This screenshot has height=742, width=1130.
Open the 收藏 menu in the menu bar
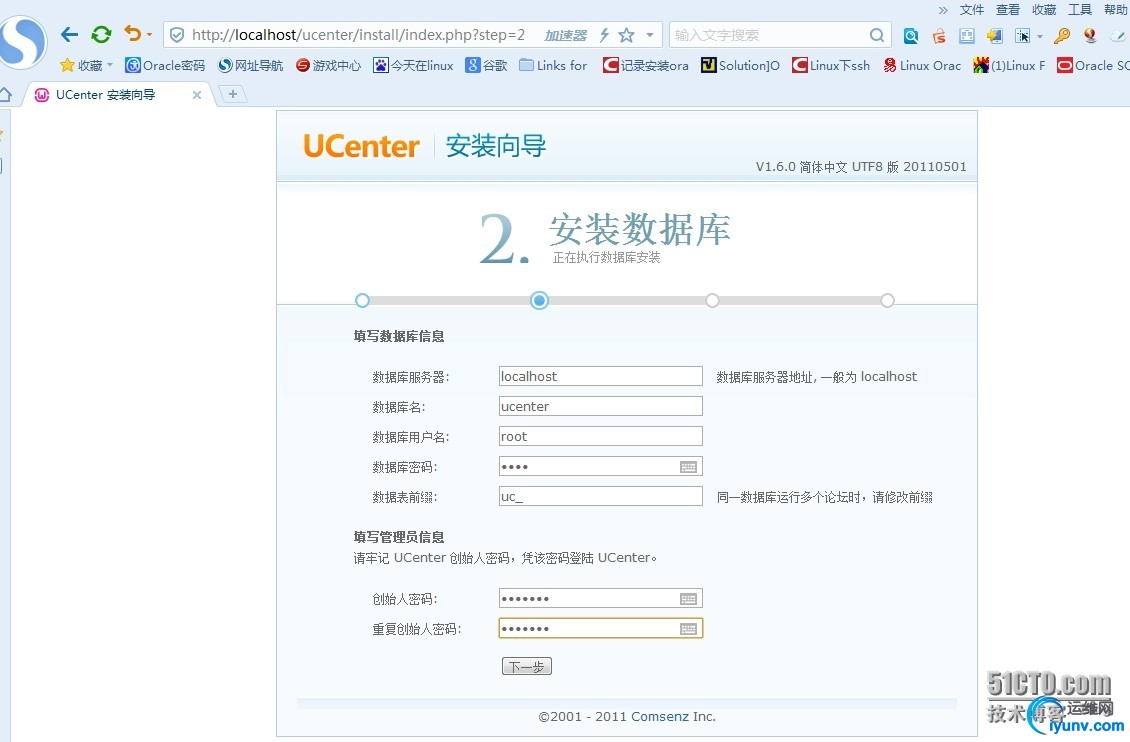[1044, 9]
